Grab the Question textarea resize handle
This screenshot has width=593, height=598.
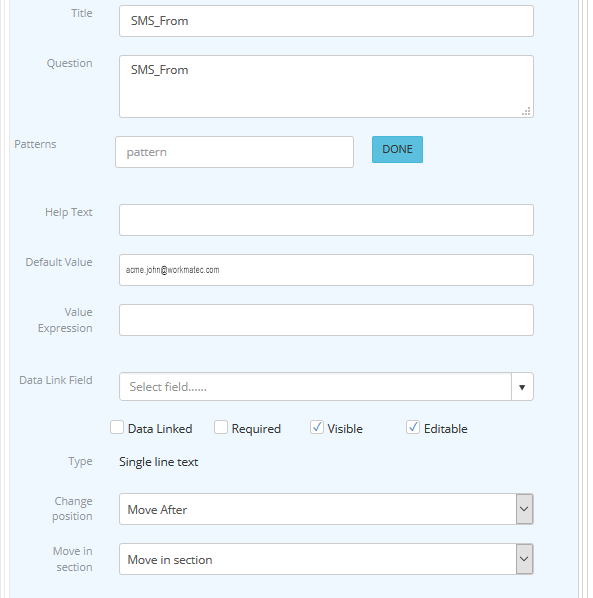(526, 111)
